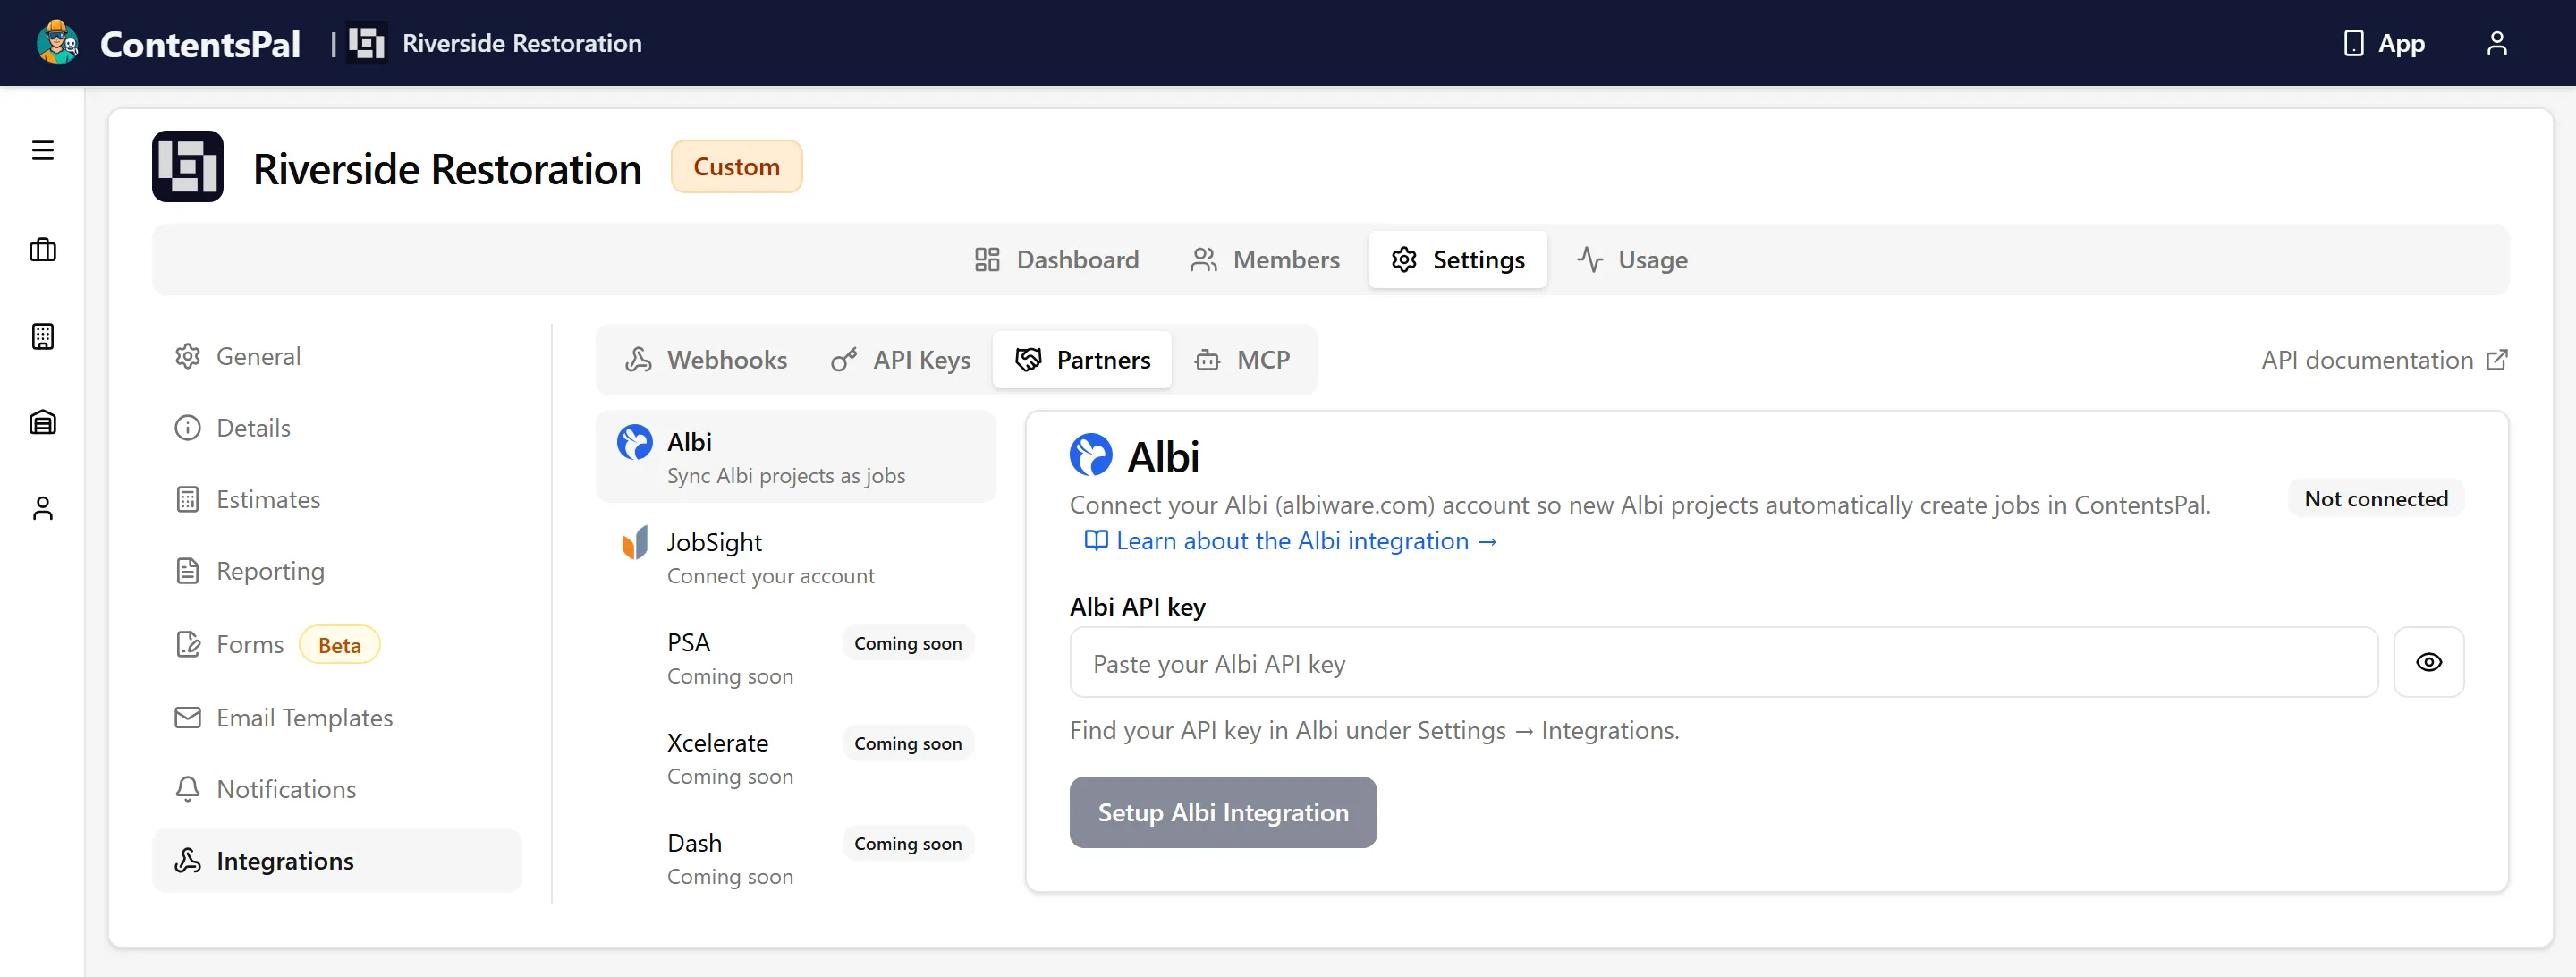The height and width of the screenshot is (977, 2576).
Task: Open the App link in header
Action: pos(2384,43)
